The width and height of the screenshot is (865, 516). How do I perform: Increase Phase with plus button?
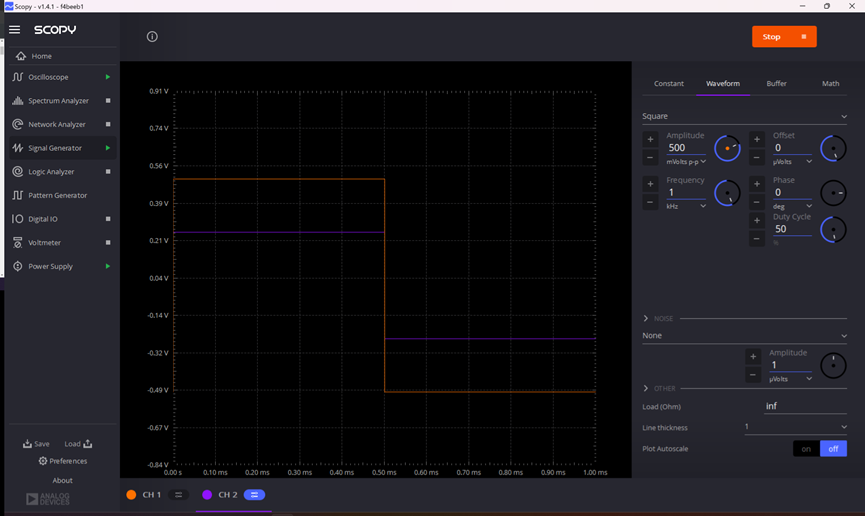757,184
